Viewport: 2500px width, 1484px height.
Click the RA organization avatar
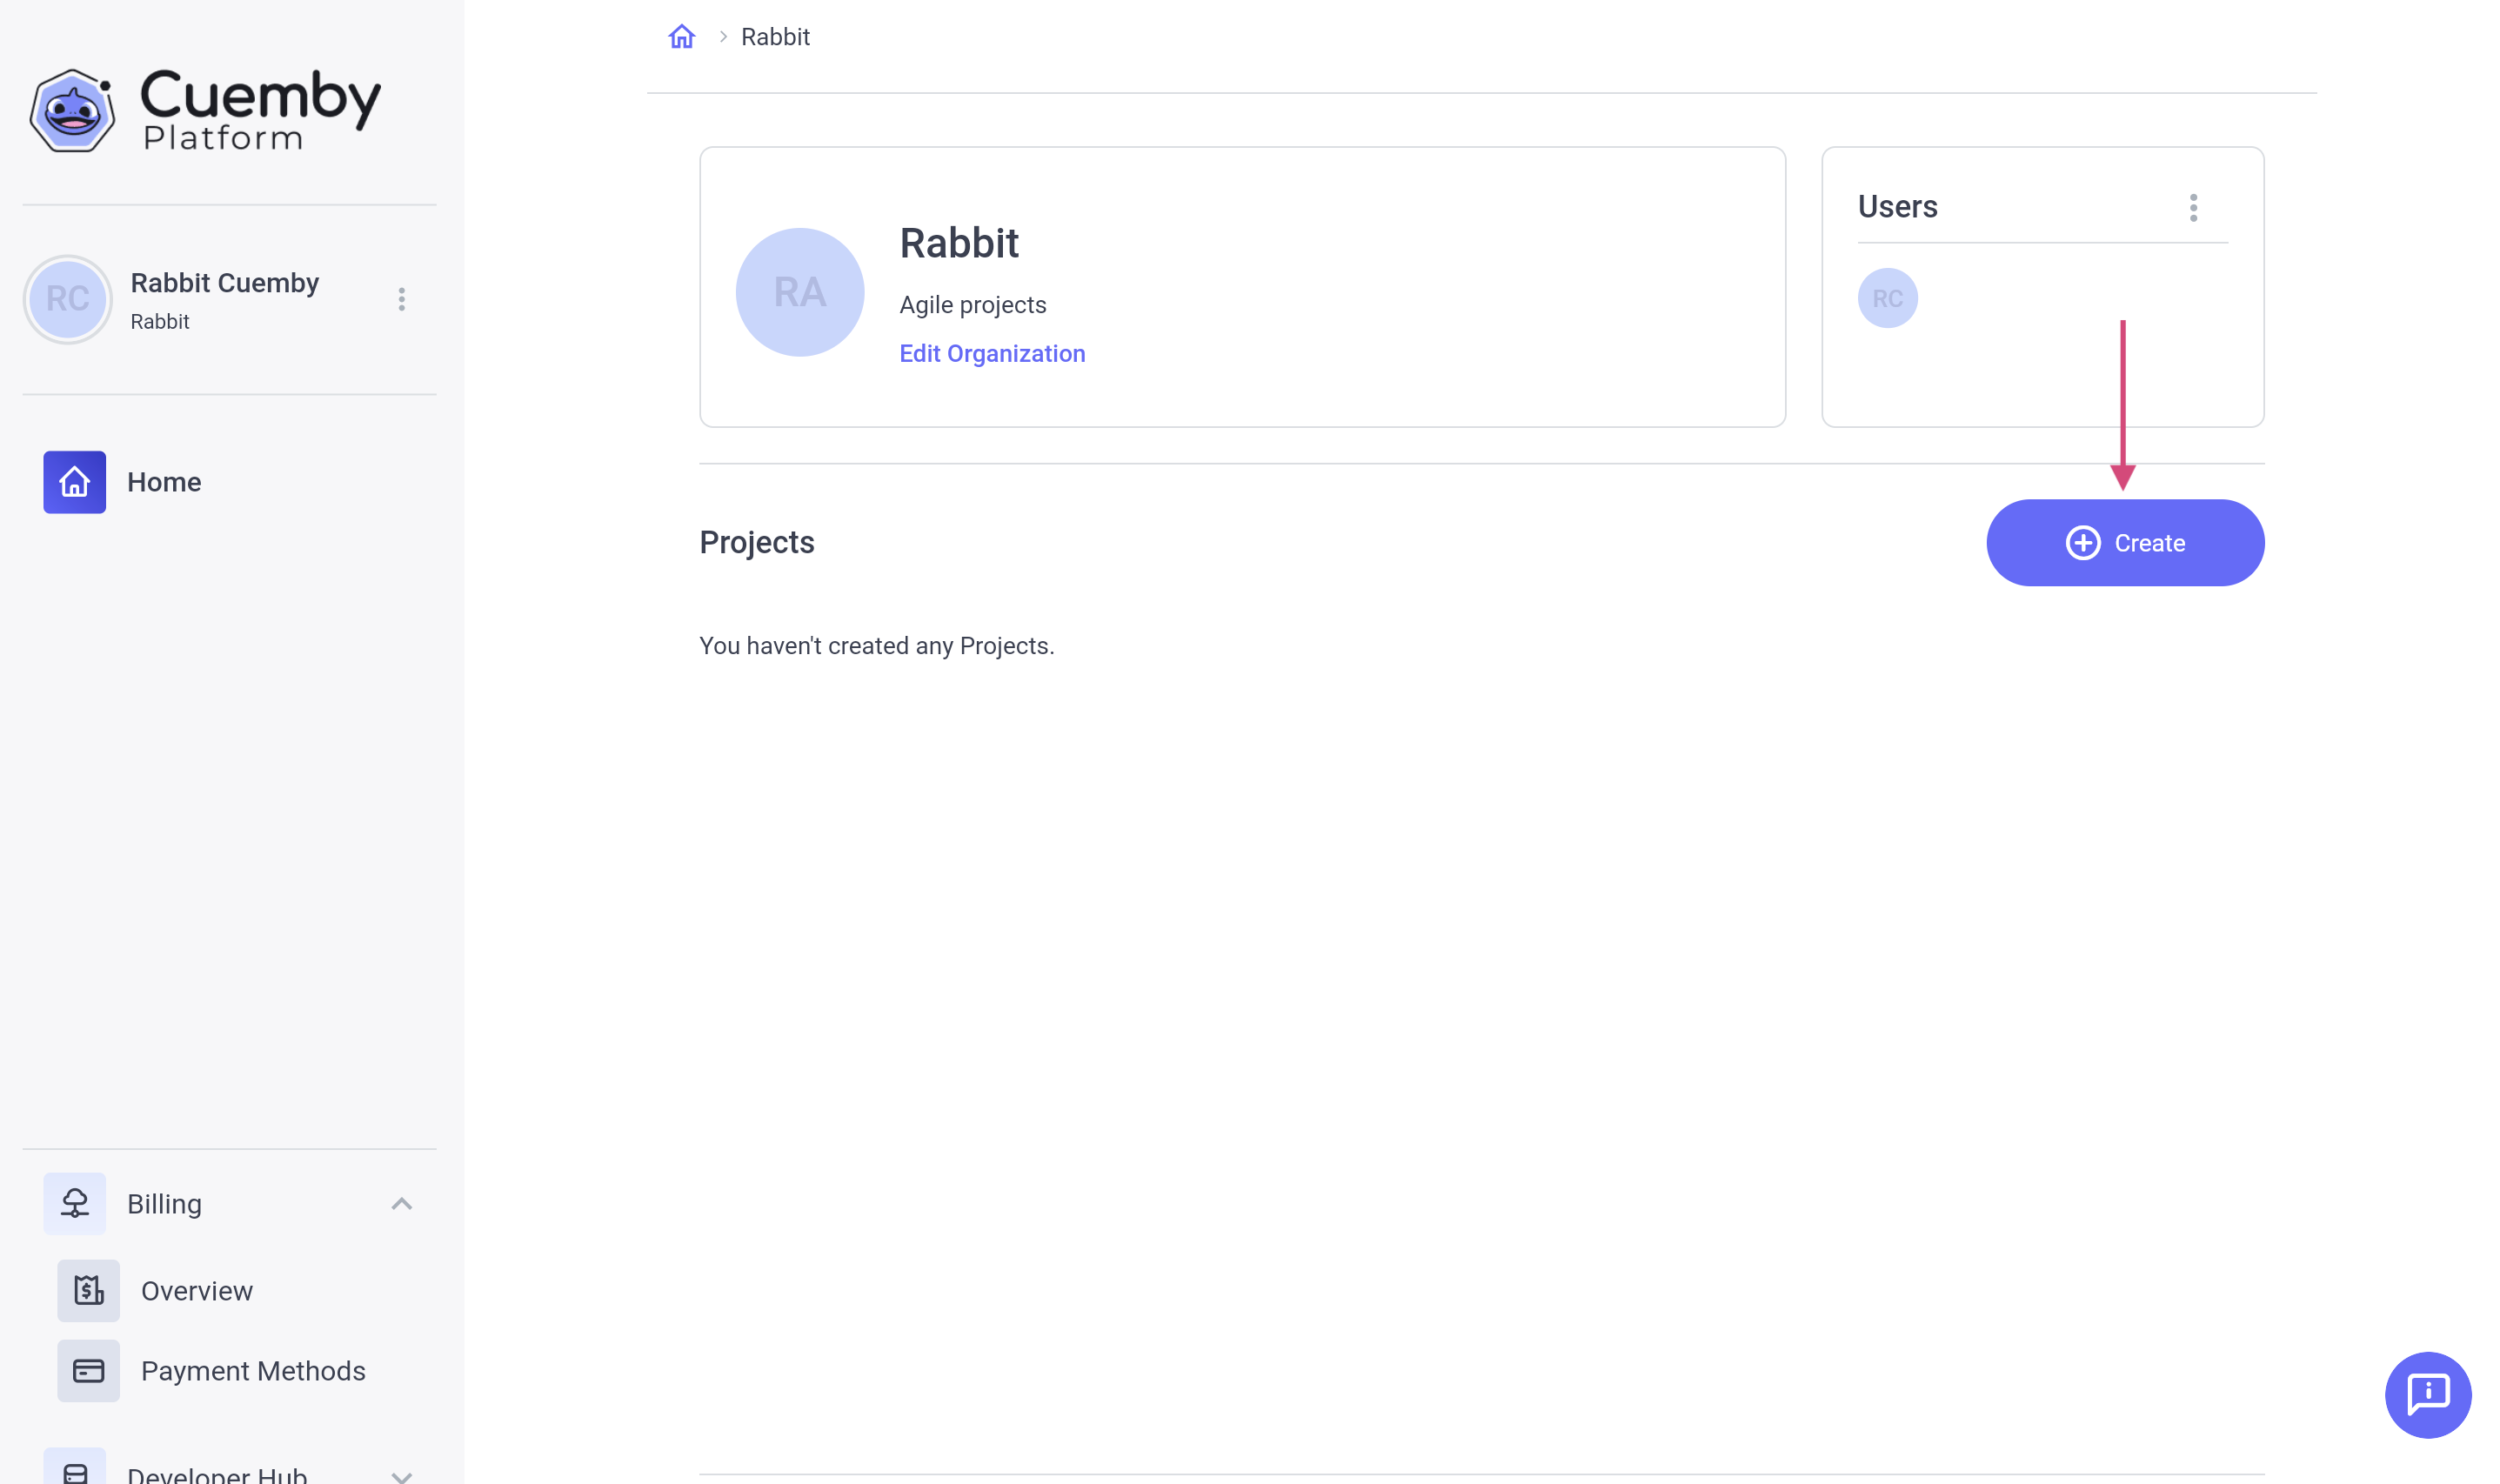(799, 292)
